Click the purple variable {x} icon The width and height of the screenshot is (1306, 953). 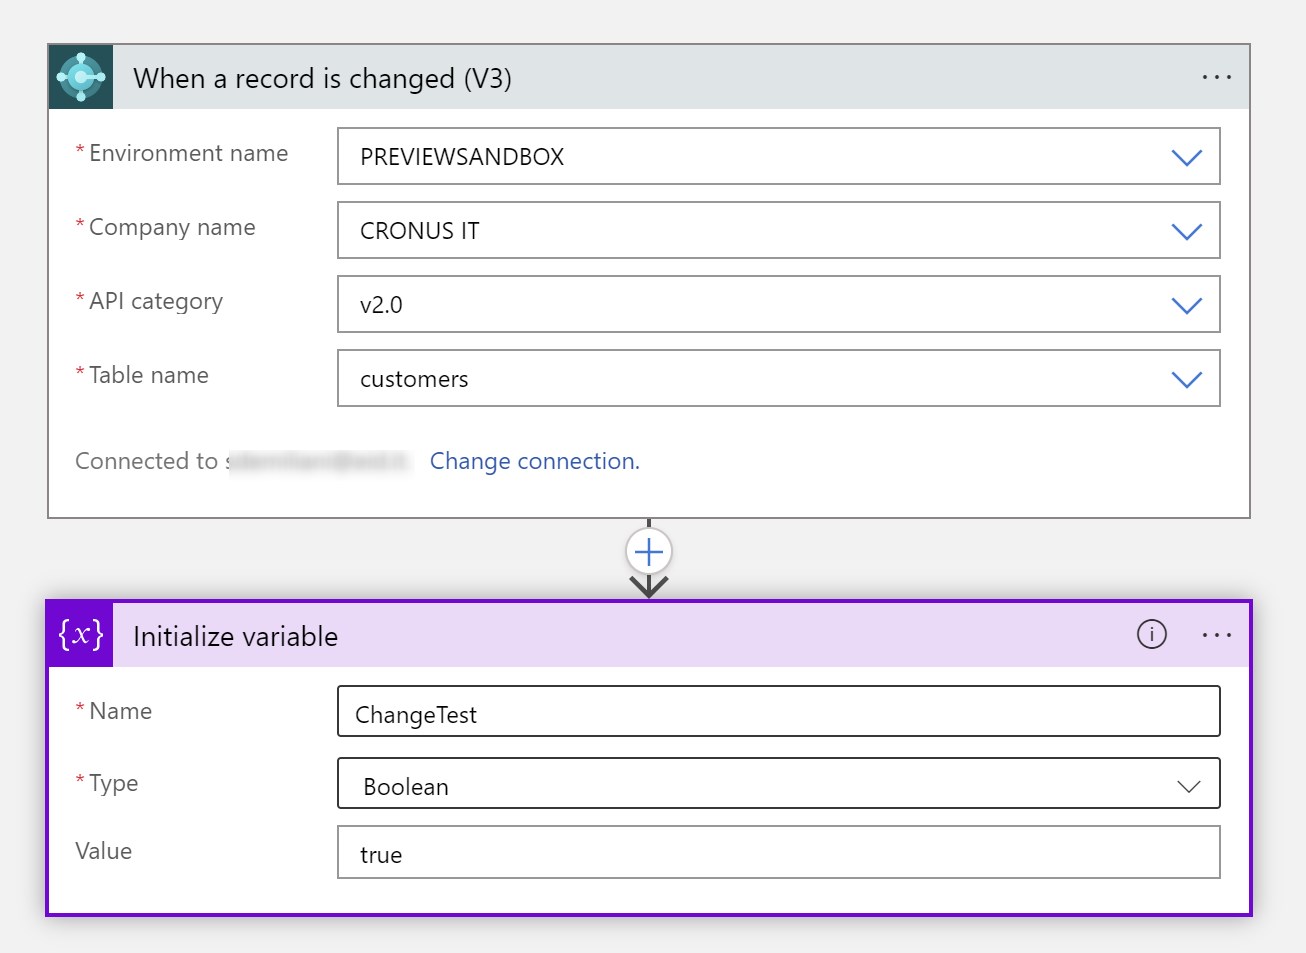pos(80,635)
